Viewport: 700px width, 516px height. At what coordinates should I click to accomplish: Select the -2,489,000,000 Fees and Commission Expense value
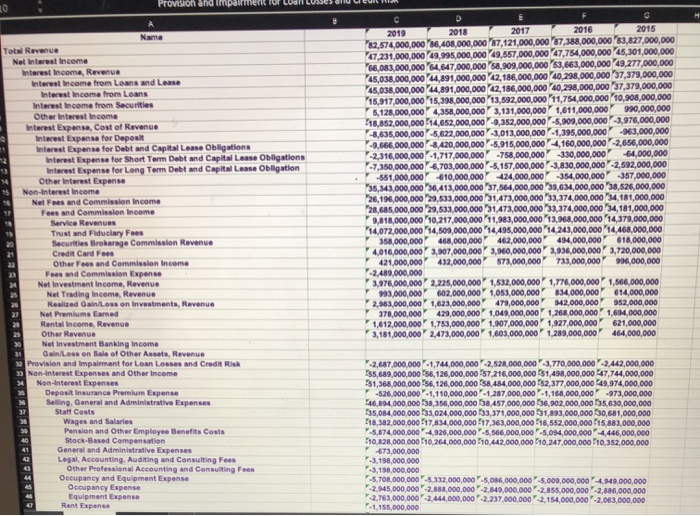pos(395,273)
